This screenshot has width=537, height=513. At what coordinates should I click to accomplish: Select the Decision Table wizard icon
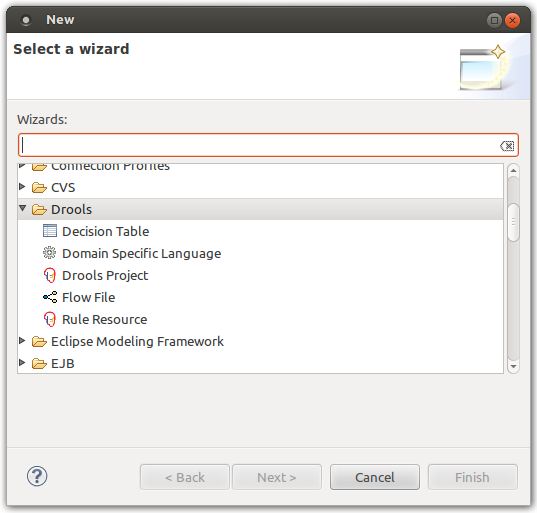[50, 231]
